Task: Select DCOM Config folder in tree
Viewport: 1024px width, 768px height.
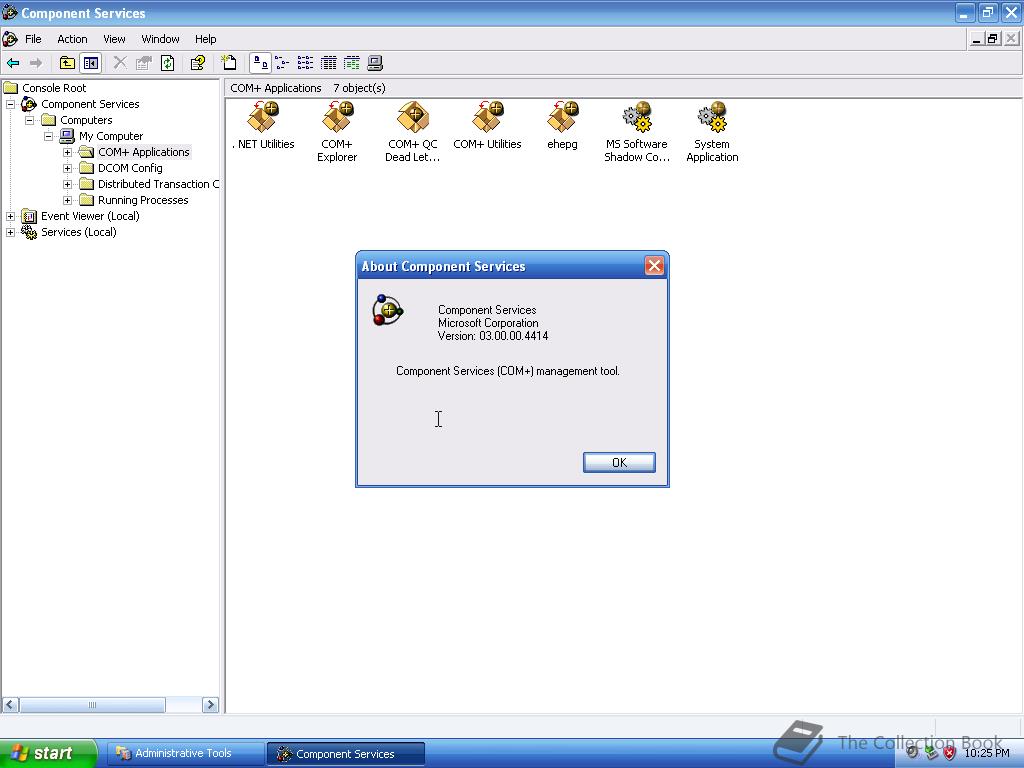Action: 130,168
